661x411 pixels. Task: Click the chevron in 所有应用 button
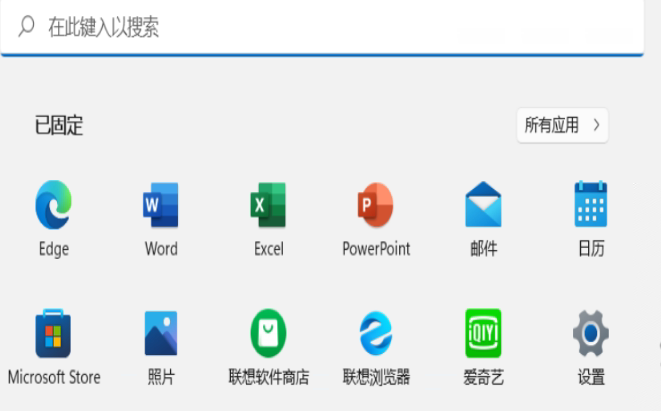click(597, 125)
